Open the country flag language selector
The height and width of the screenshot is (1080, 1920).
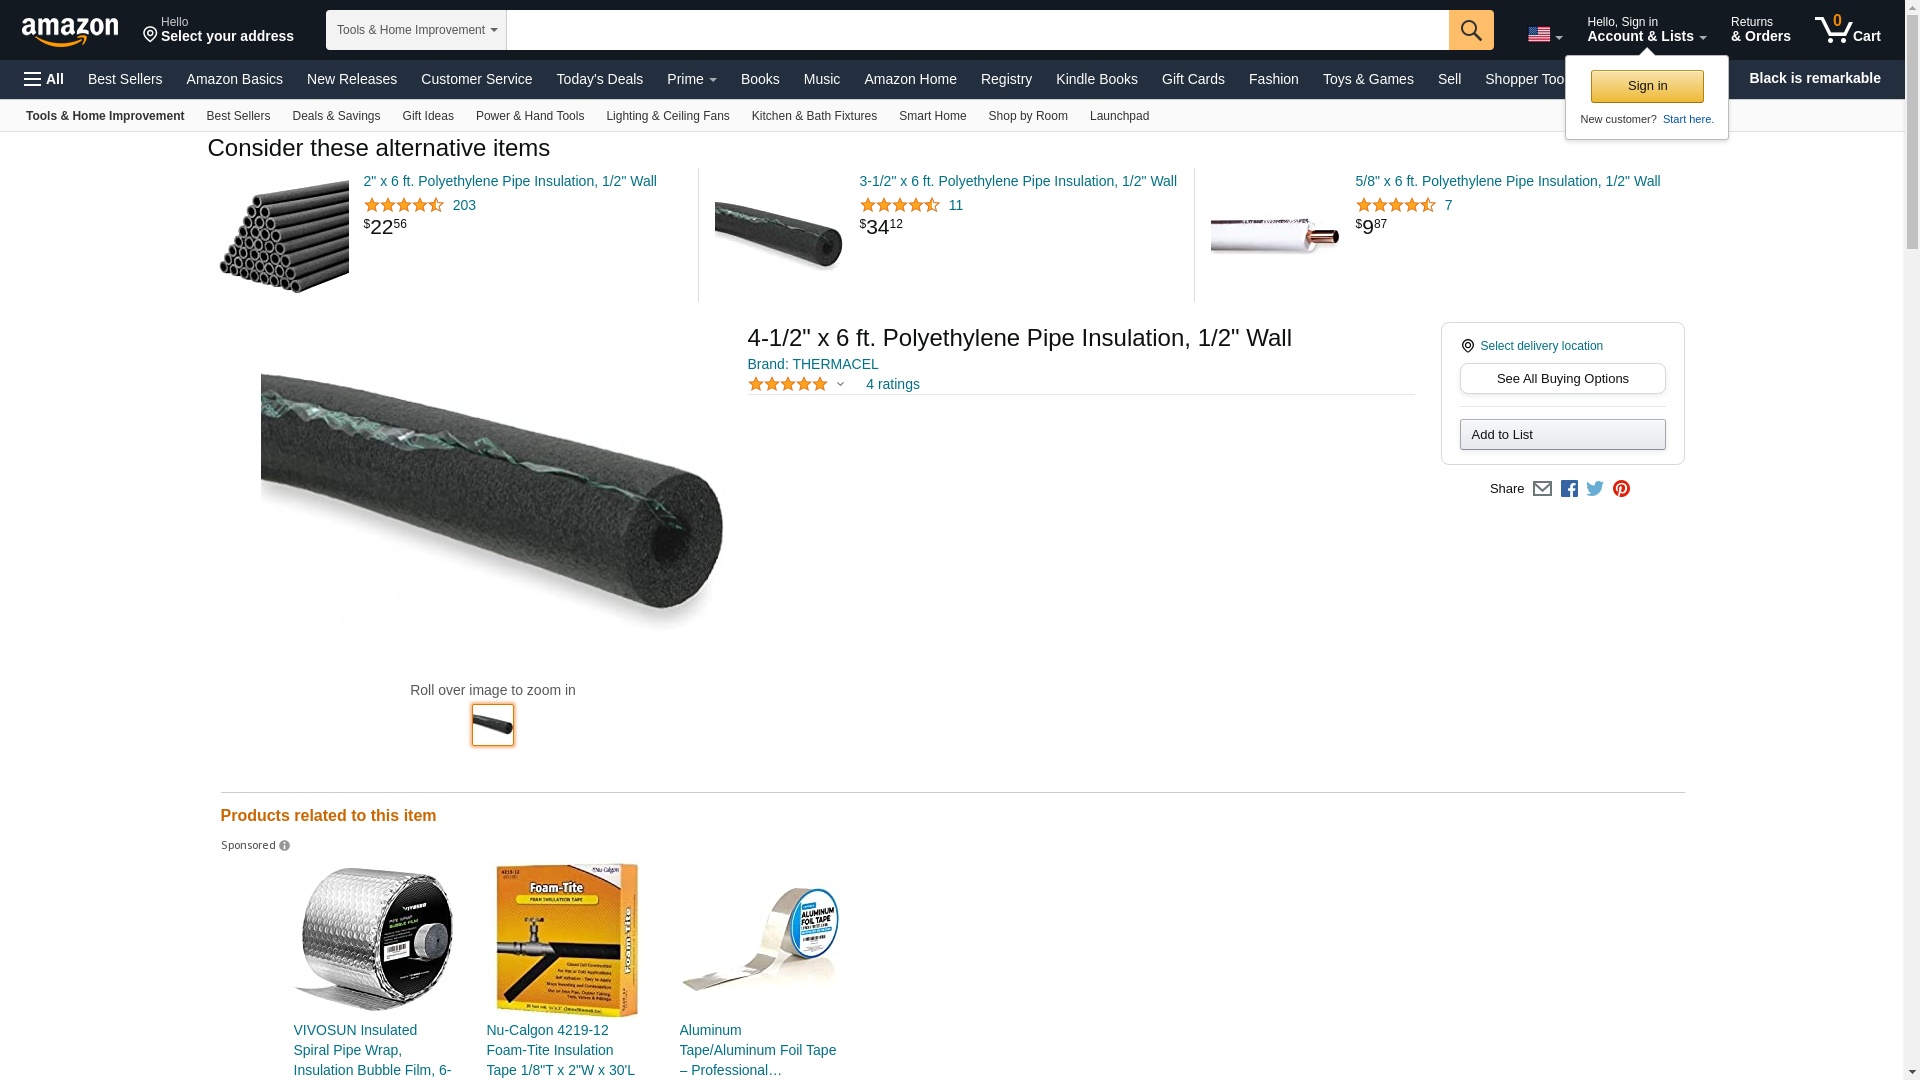click(1545, 35)
